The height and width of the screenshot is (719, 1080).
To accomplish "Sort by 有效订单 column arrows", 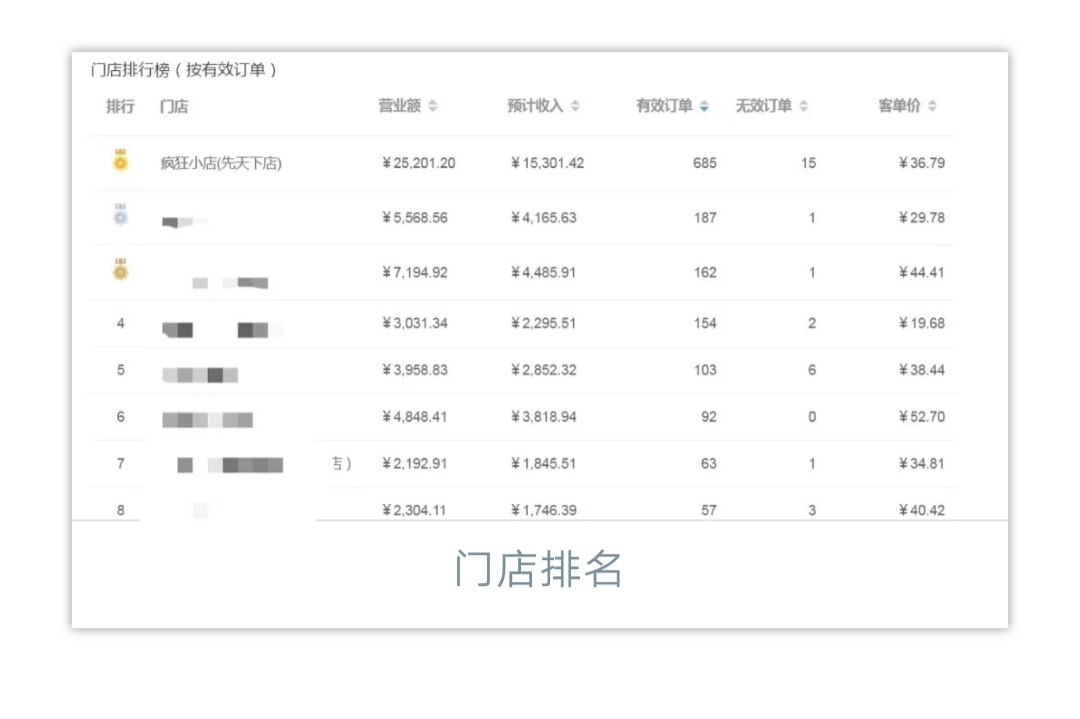I will (x=704, y=106).
